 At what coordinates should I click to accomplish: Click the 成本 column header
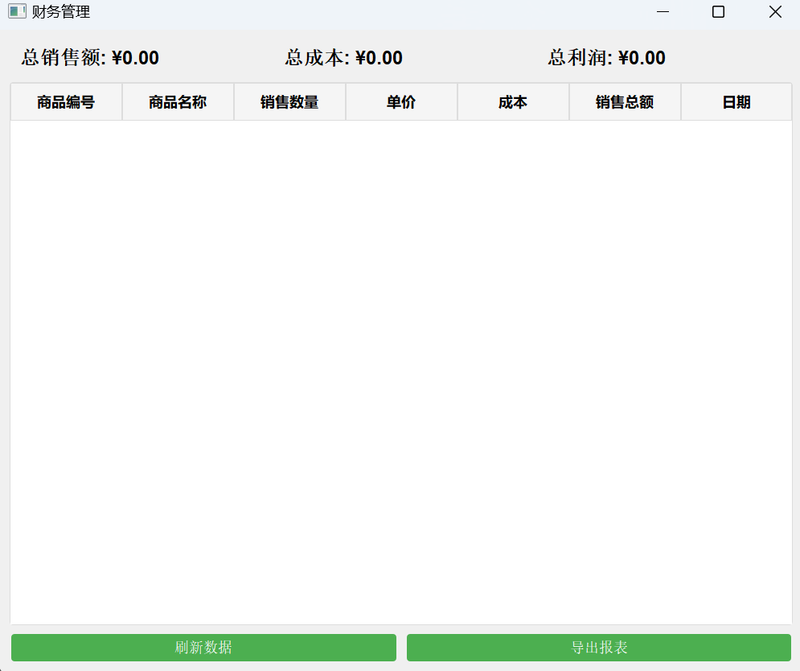(x=513, y=102)
